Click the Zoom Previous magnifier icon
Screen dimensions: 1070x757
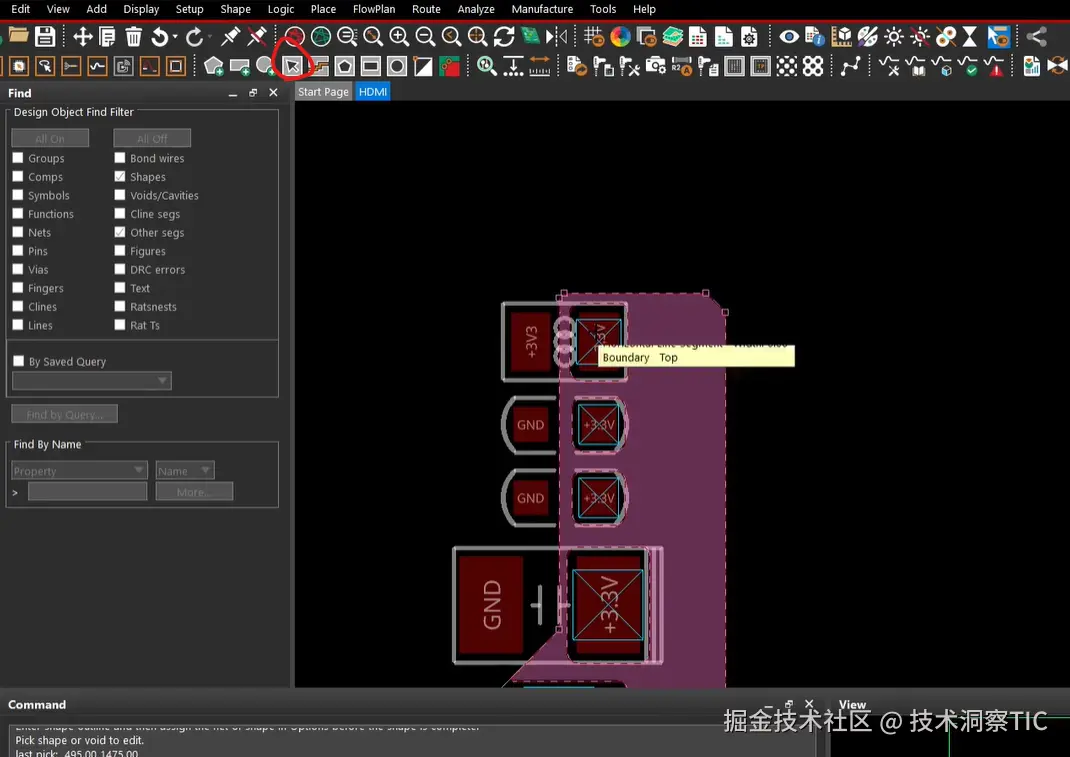[x=451, y=36]
